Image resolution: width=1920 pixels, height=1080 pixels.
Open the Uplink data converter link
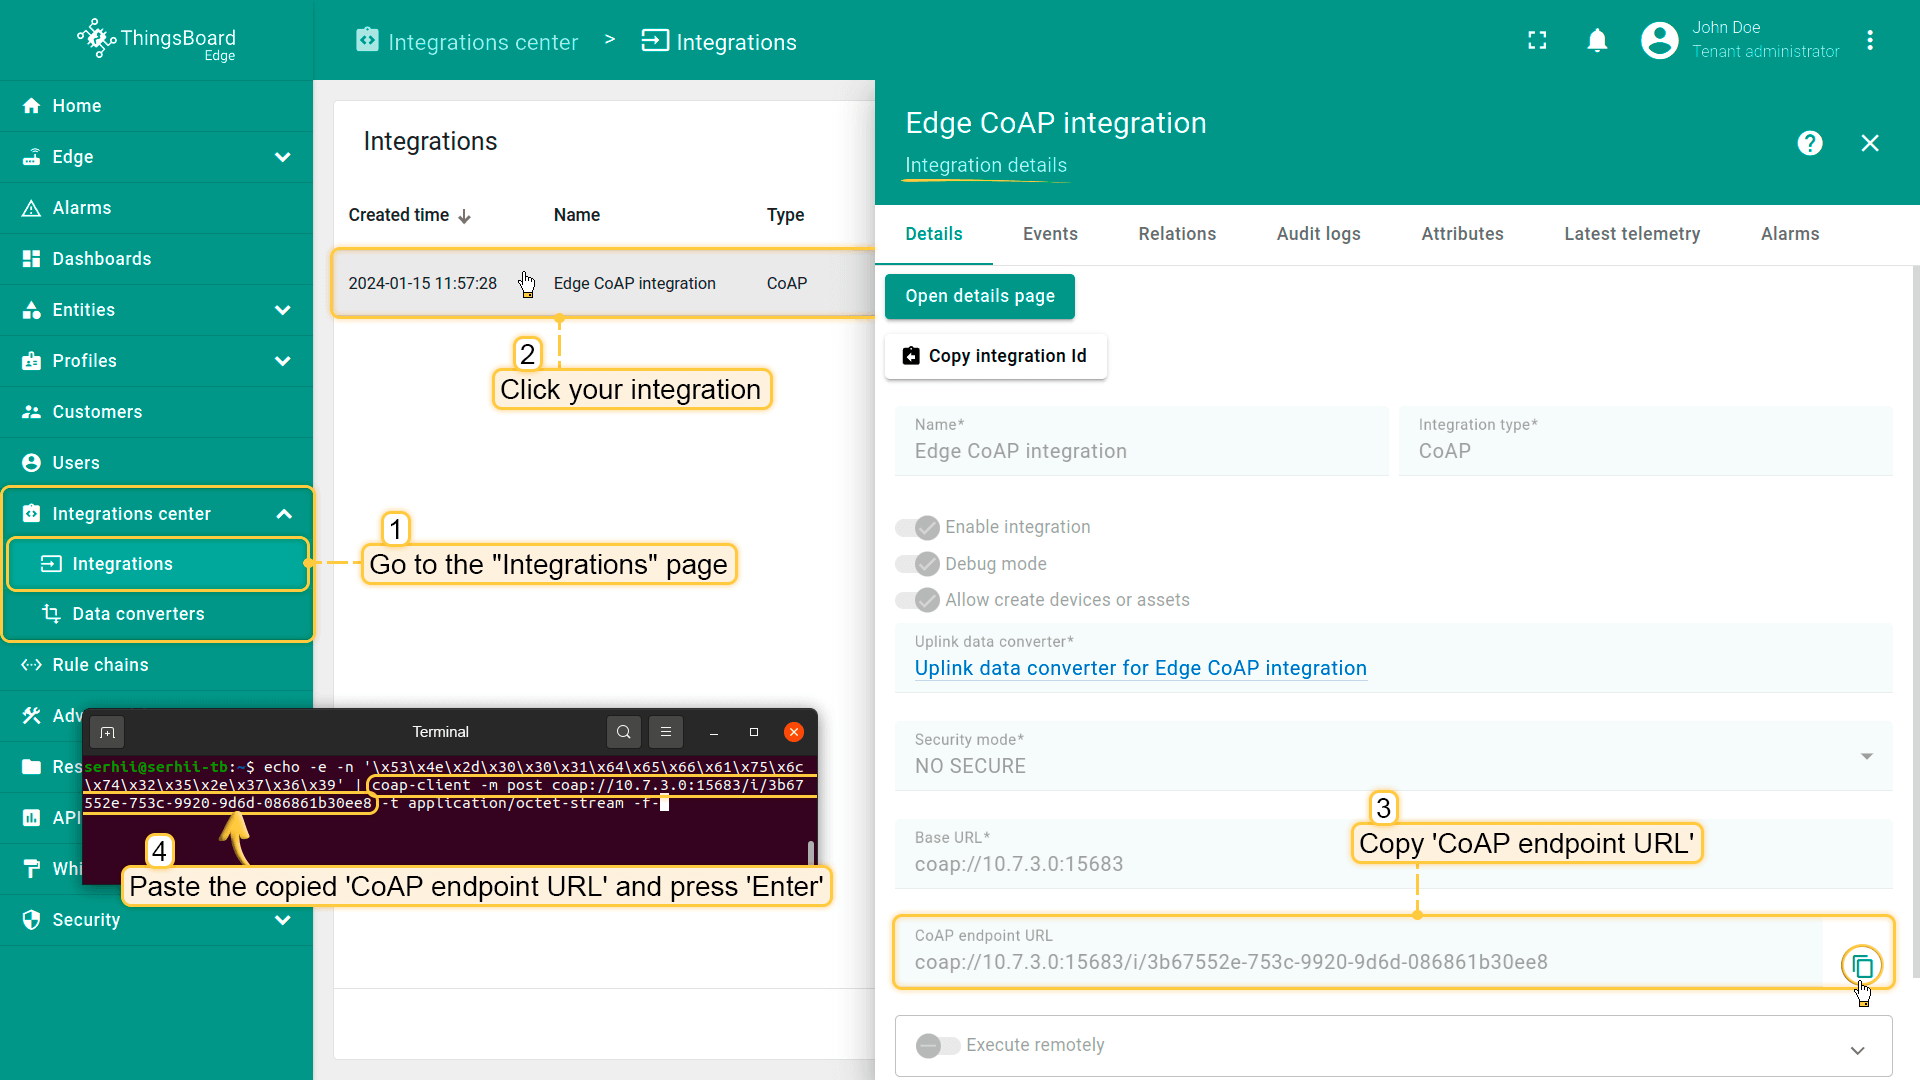1140,668
